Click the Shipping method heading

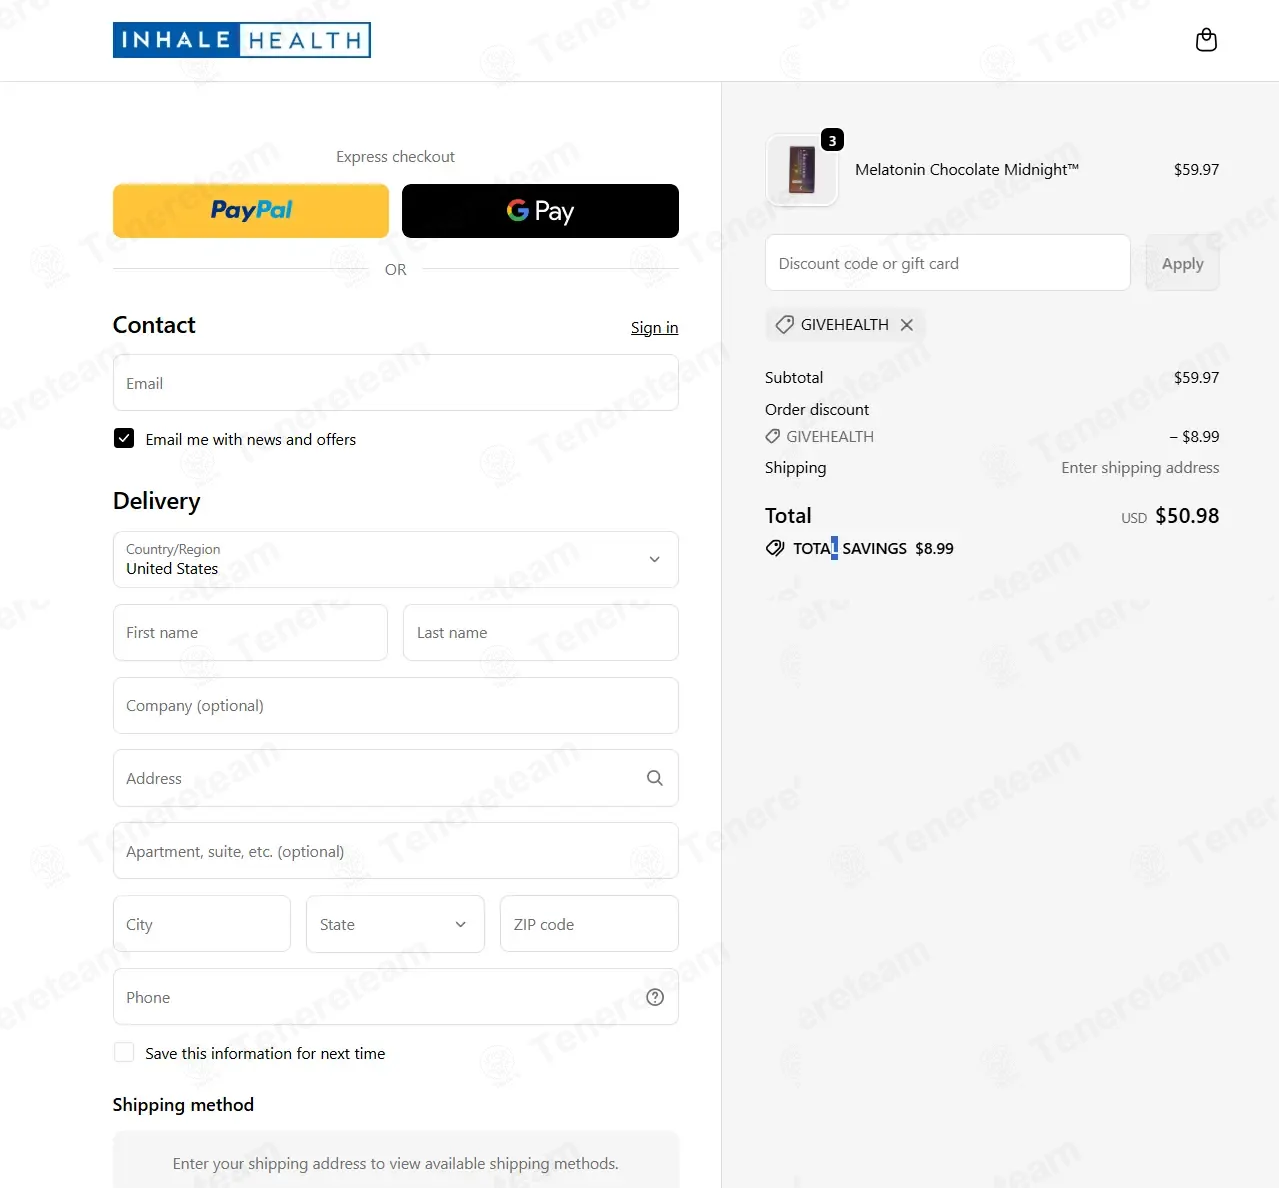point(183,1105)
